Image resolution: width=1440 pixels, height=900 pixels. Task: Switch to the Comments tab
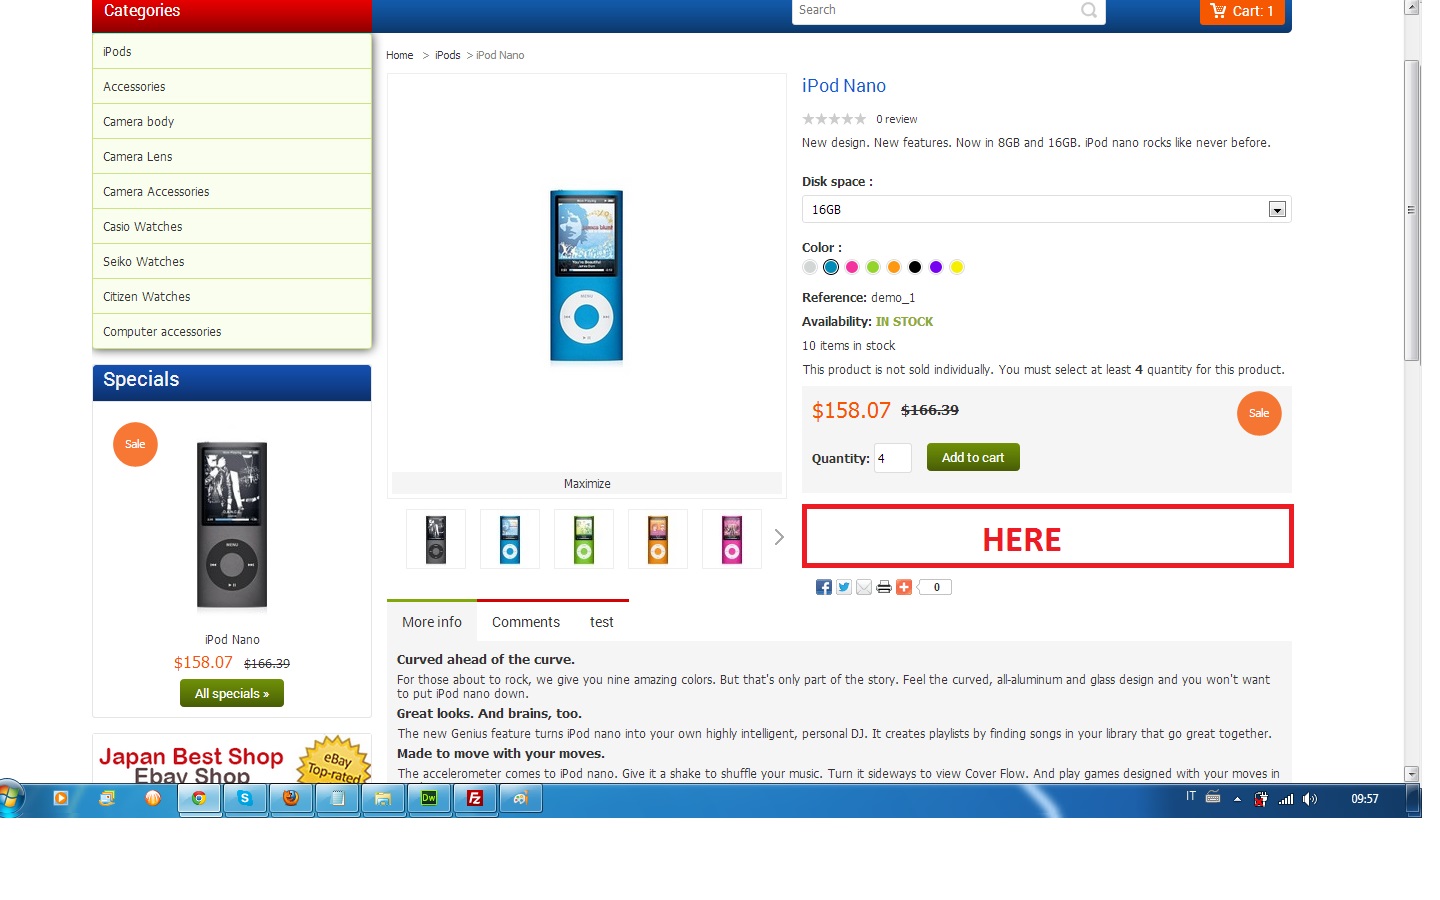526,622
